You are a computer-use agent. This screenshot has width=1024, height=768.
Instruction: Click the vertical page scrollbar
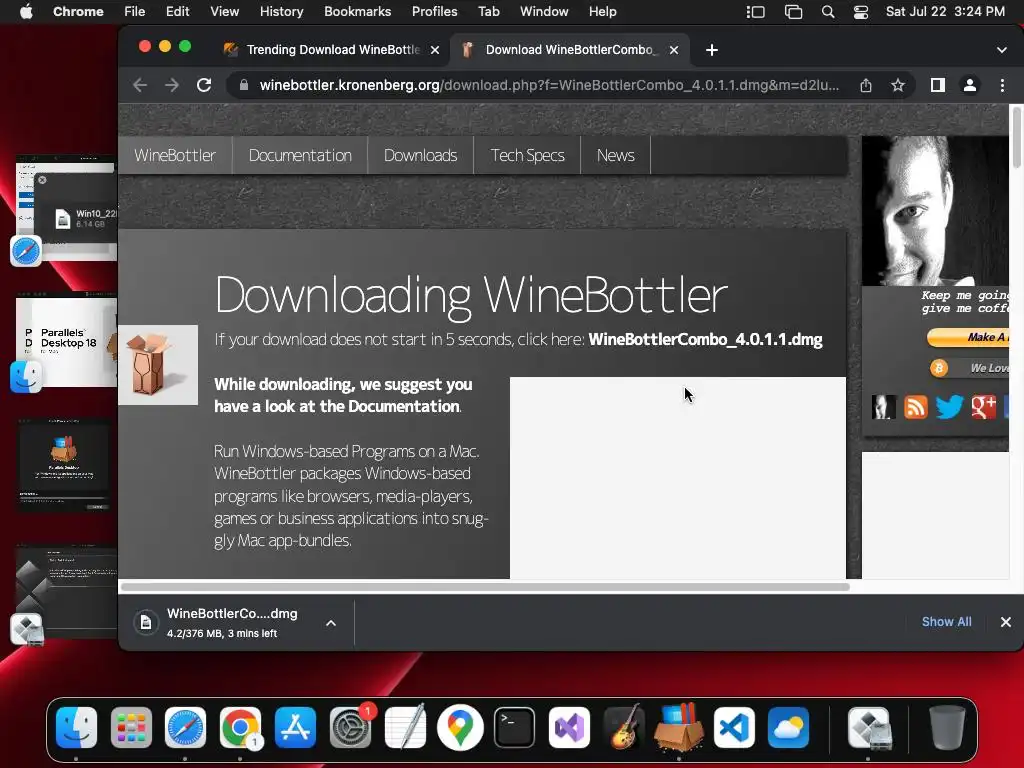point(1016,138)
